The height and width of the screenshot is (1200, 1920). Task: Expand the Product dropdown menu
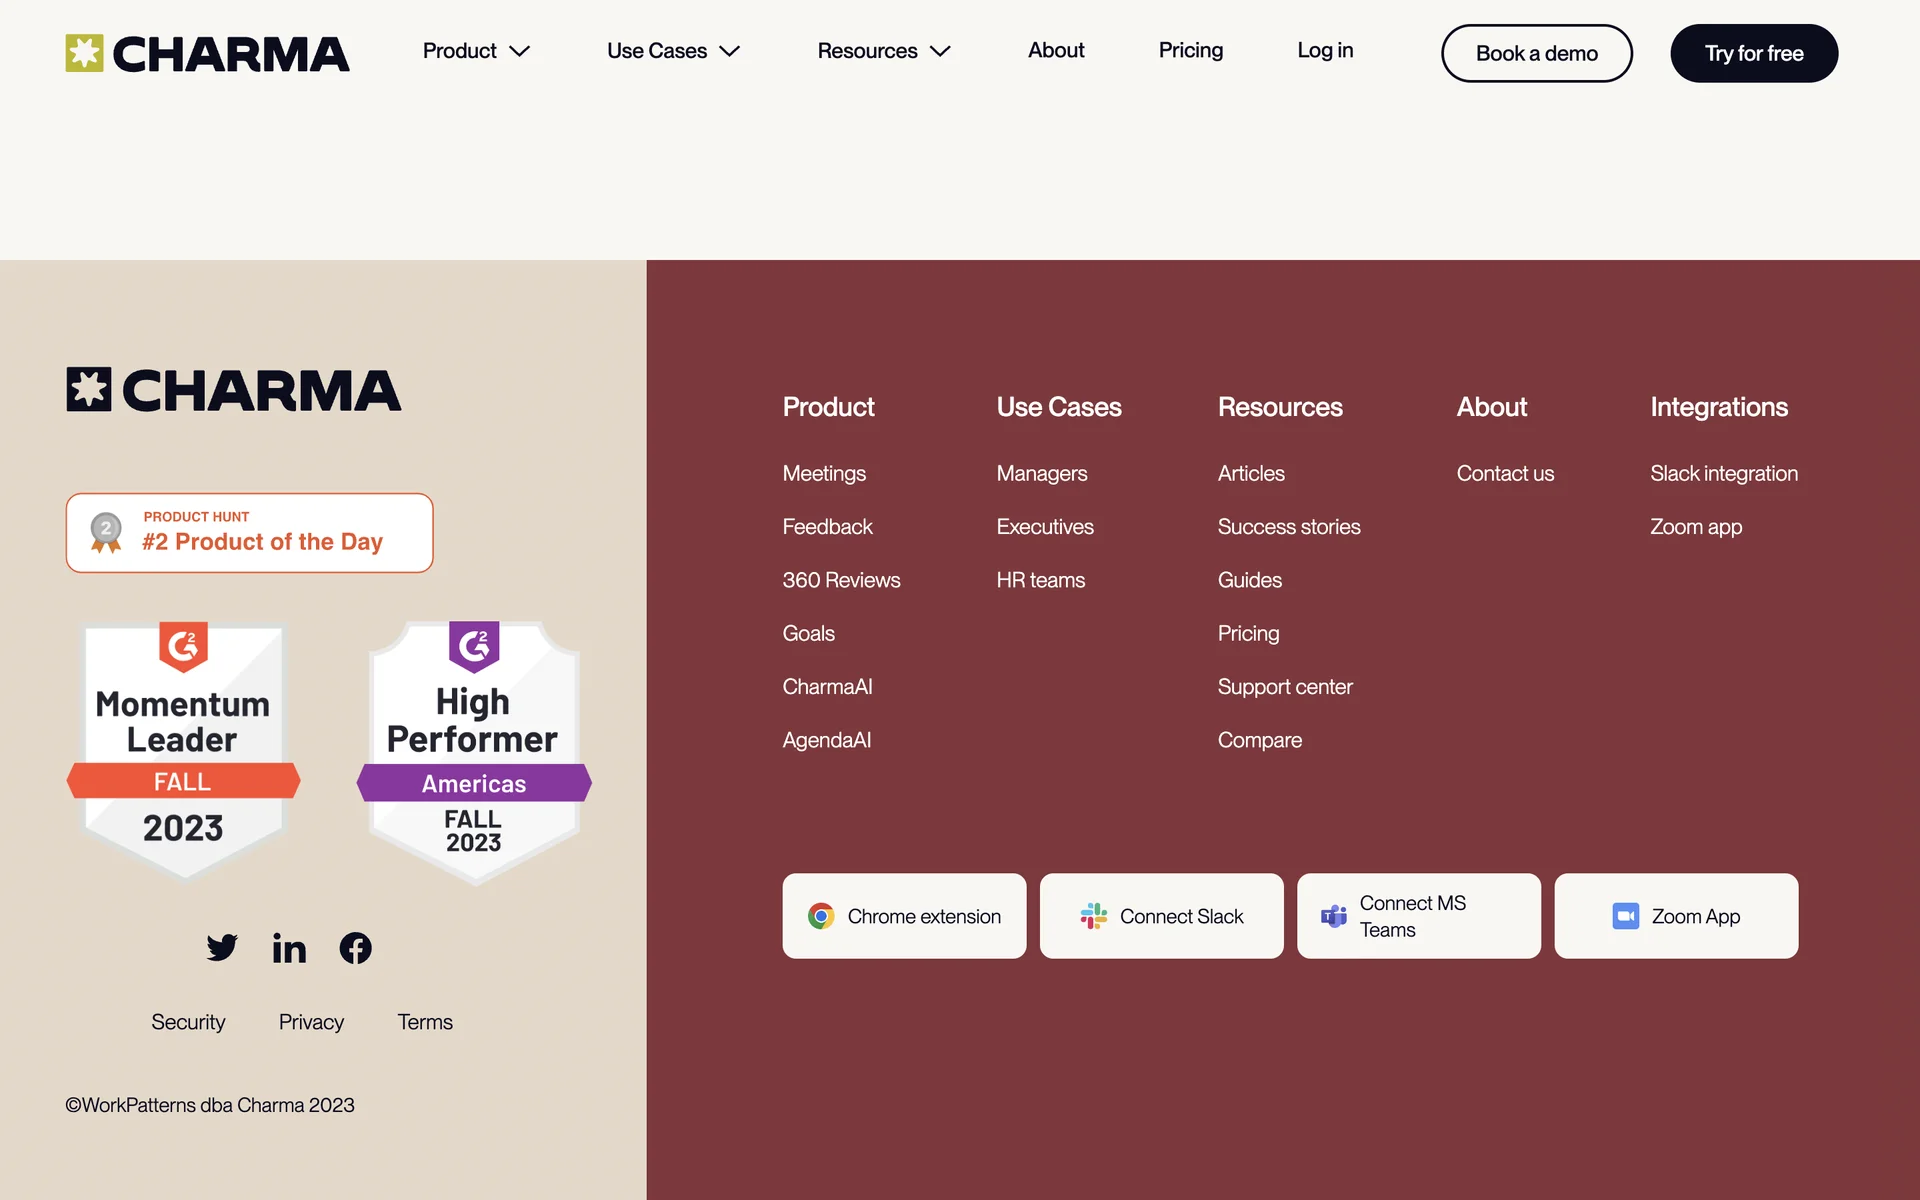[x=476, y=51]
